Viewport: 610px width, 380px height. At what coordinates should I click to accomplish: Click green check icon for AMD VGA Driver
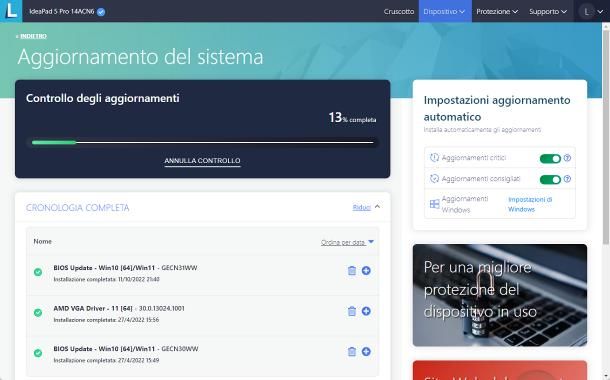tap(38, 312)
